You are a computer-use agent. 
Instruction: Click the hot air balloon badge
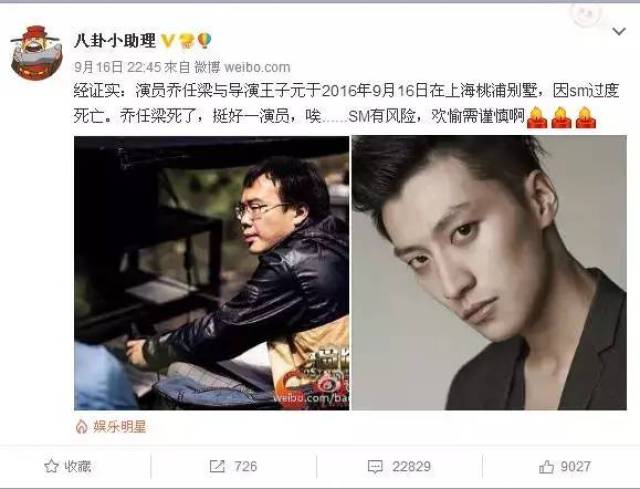click(204, 40)
